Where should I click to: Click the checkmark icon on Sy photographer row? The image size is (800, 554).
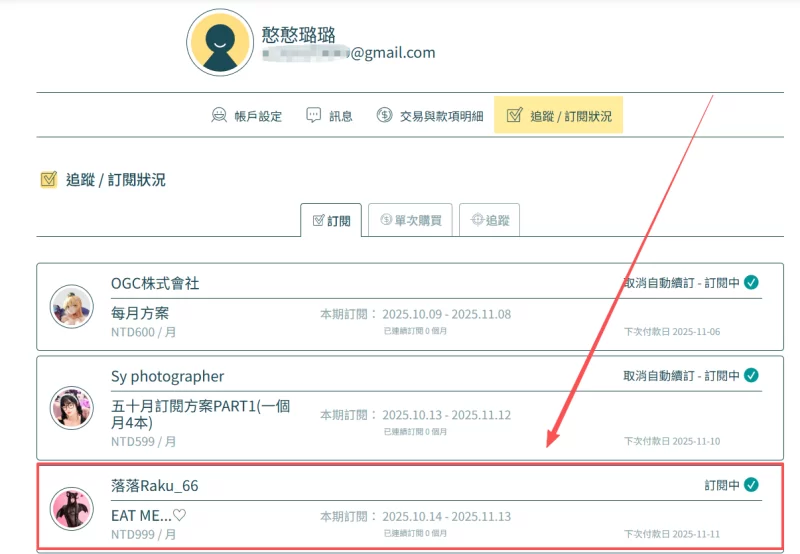tap(751, 376)
